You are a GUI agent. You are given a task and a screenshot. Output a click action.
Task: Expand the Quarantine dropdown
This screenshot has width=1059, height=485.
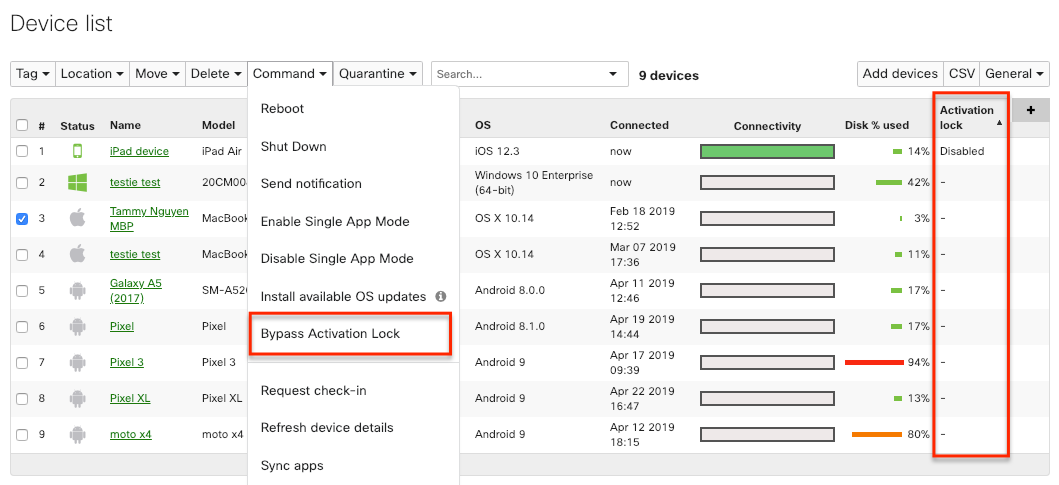377,74
